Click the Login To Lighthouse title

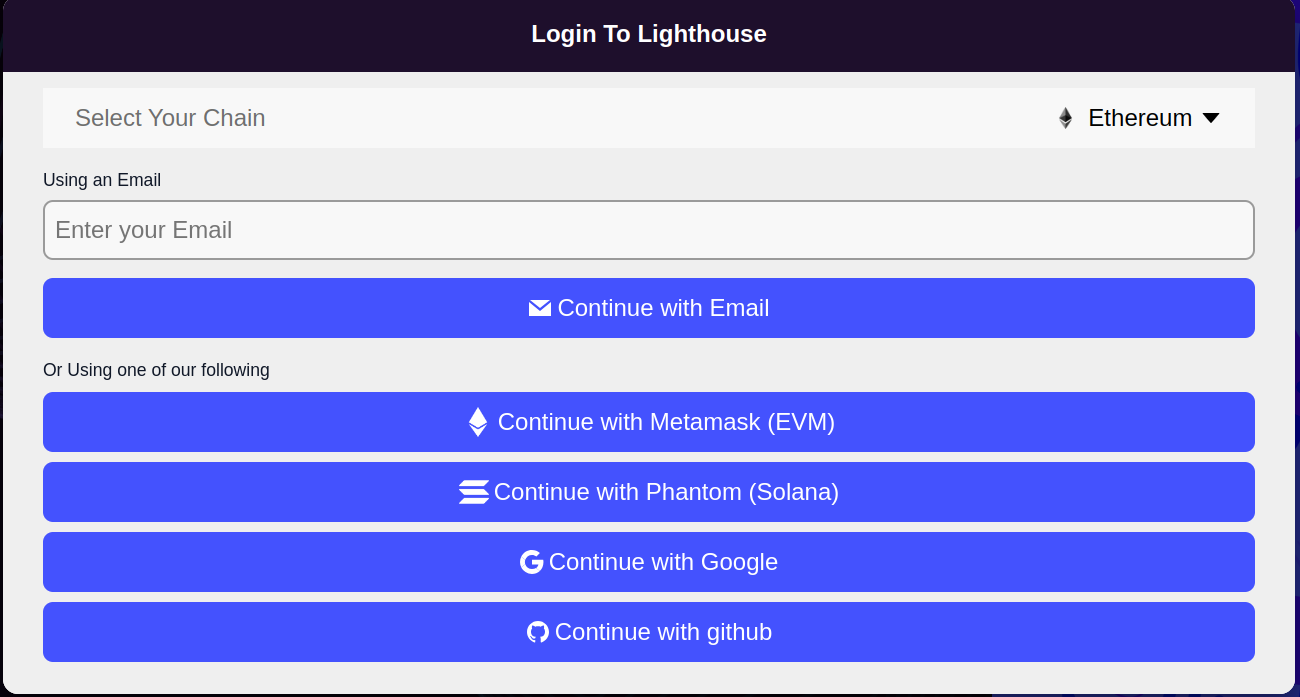(x=648, y=34)
